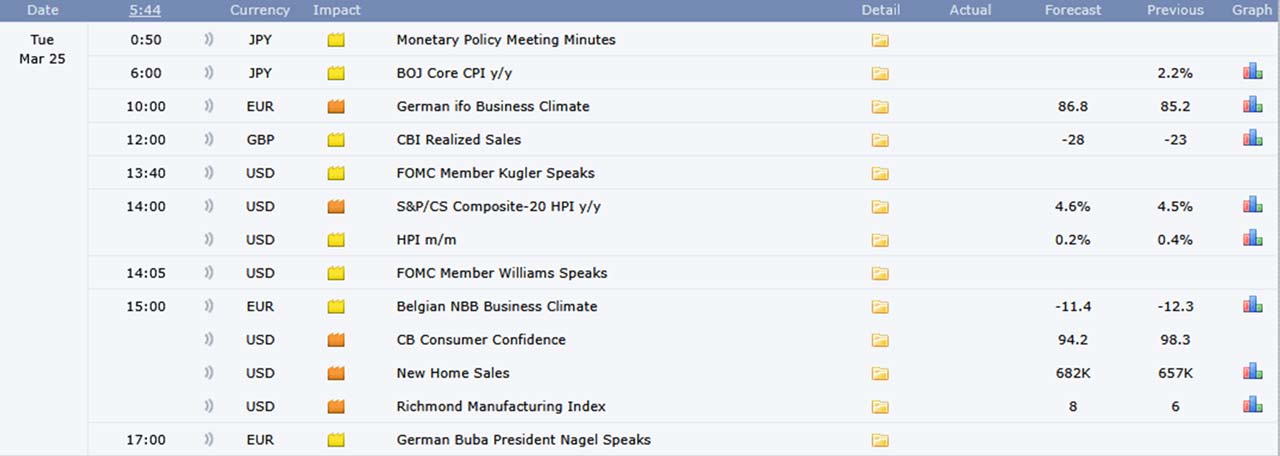1280x456 pixels.
Task: Toggle sound alert for 0:50 JPY event
Action: coord(209,40)
